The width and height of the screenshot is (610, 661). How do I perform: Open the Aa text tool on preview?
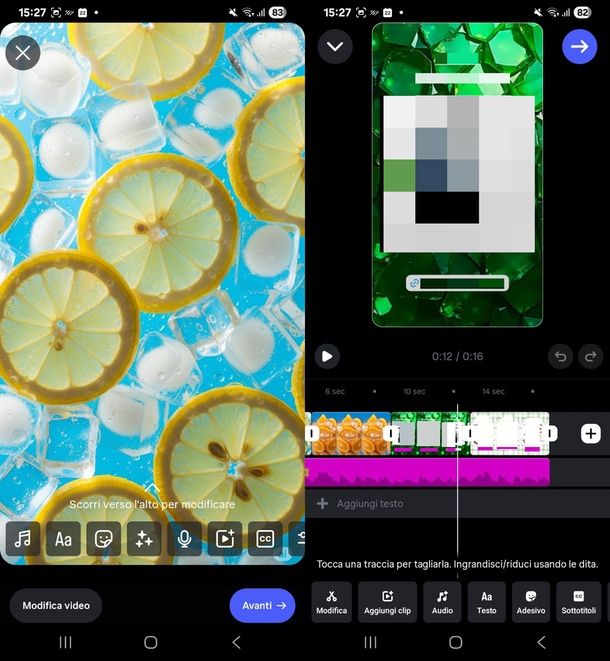[x=63, y=539]
